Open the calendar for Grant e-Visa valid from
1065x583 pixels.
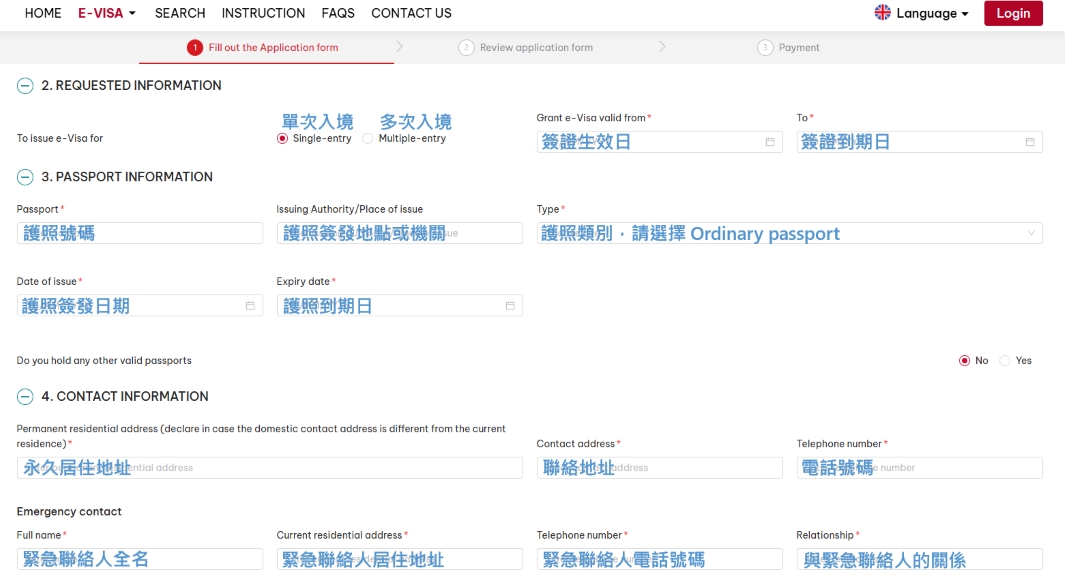769,141
